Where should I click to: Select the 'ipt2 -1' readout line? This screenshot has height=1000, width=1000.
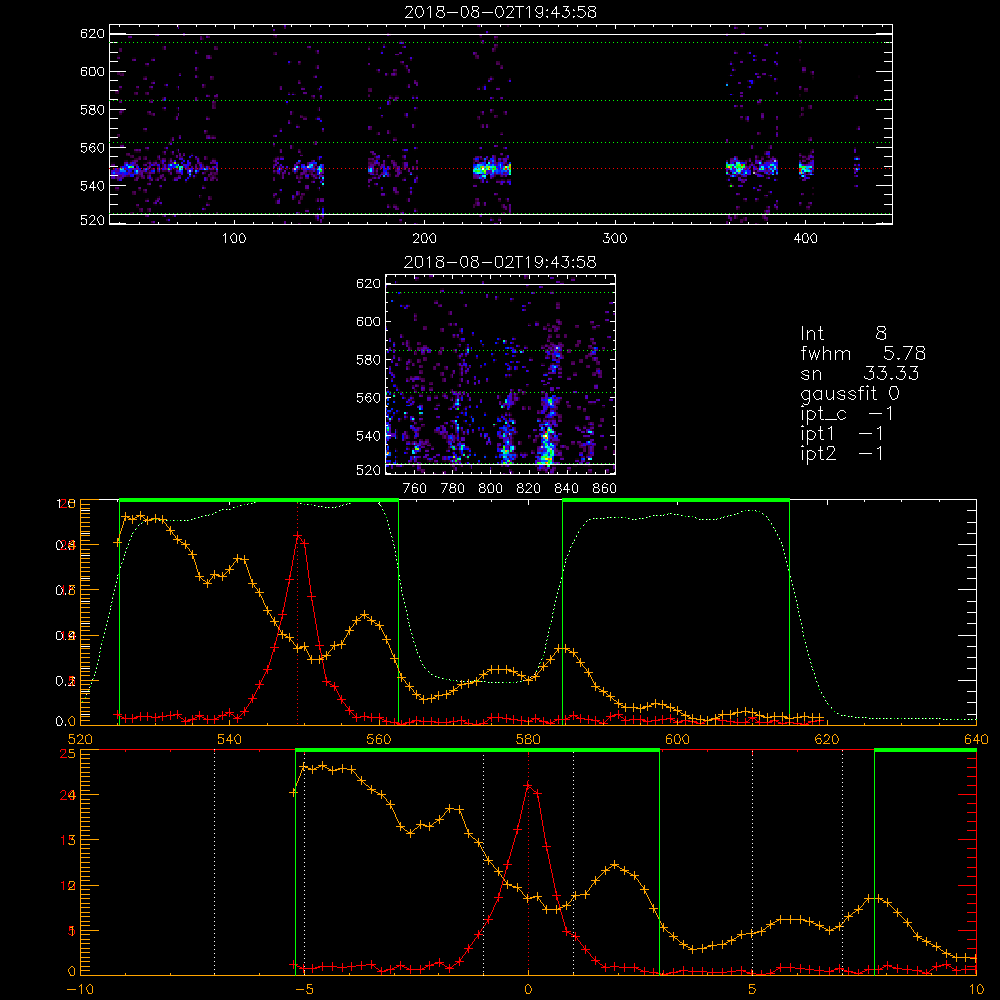pyautogui.click(x=842, y=453)
